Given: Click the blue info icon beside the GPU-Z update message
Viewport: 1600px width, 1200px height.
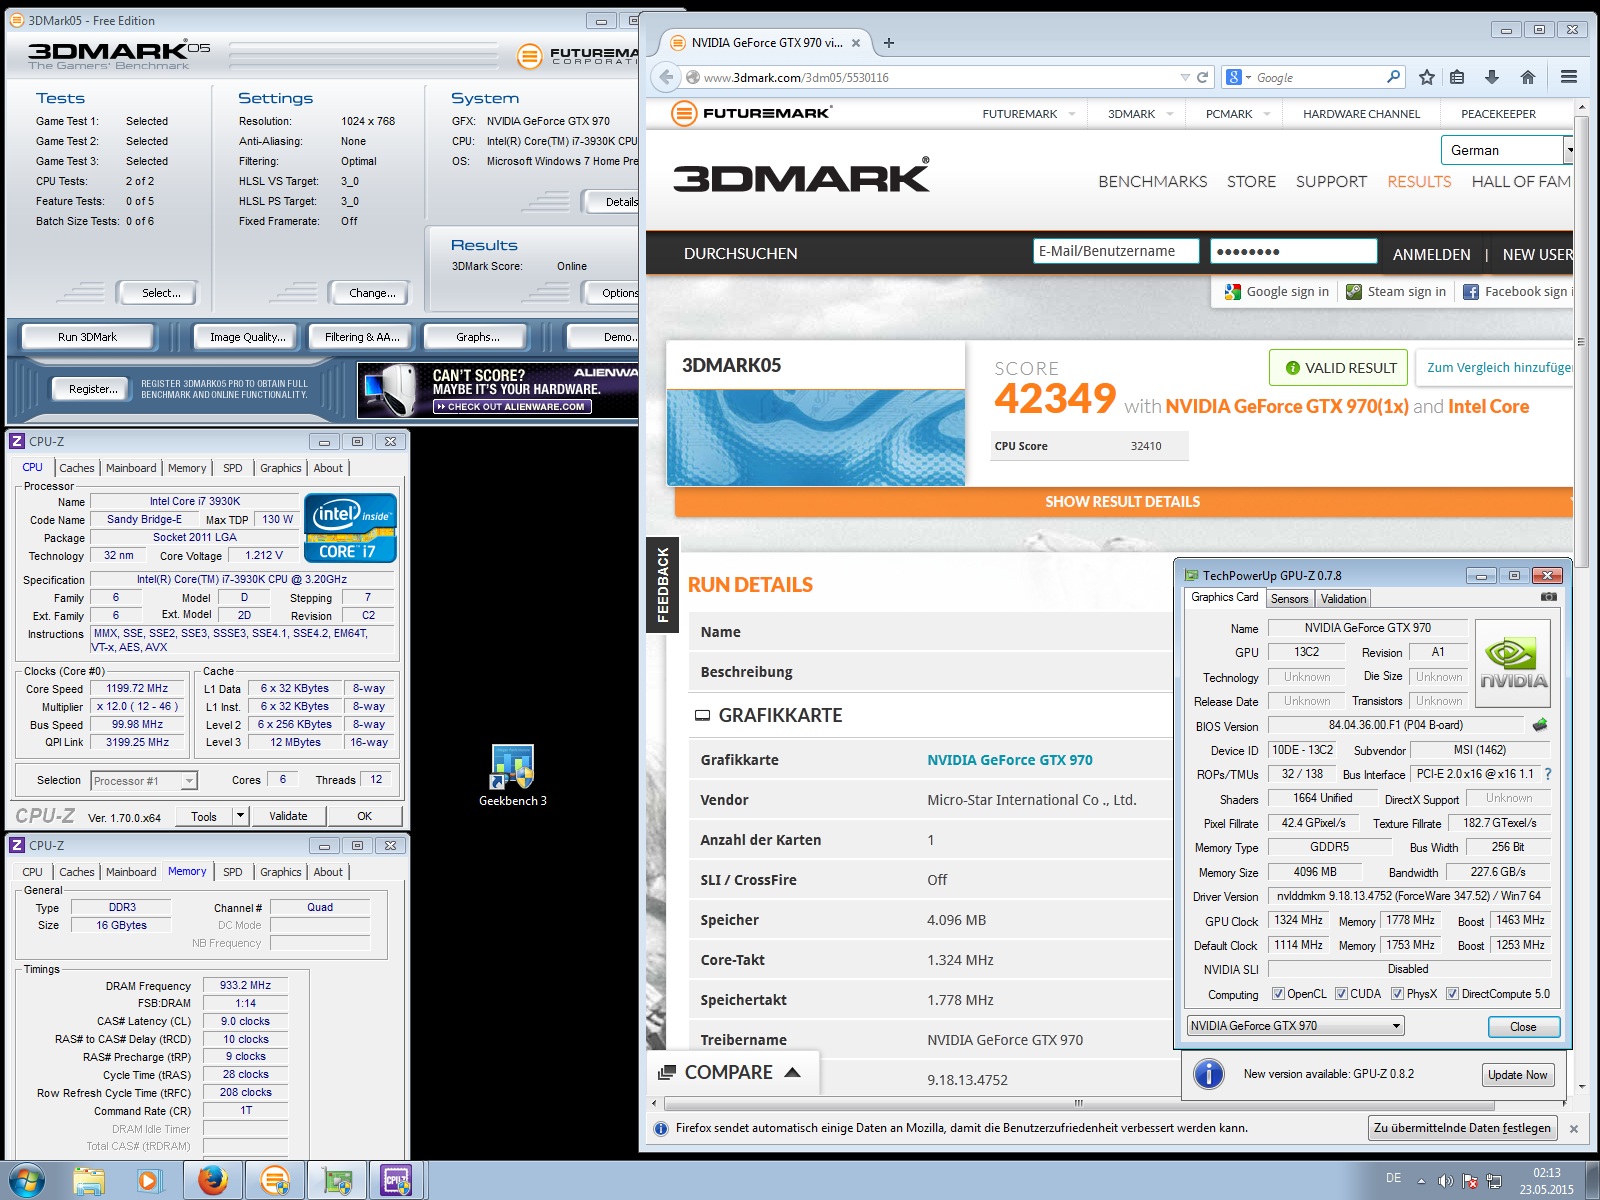Looking at the screenshot, I should [1209, 1074].
